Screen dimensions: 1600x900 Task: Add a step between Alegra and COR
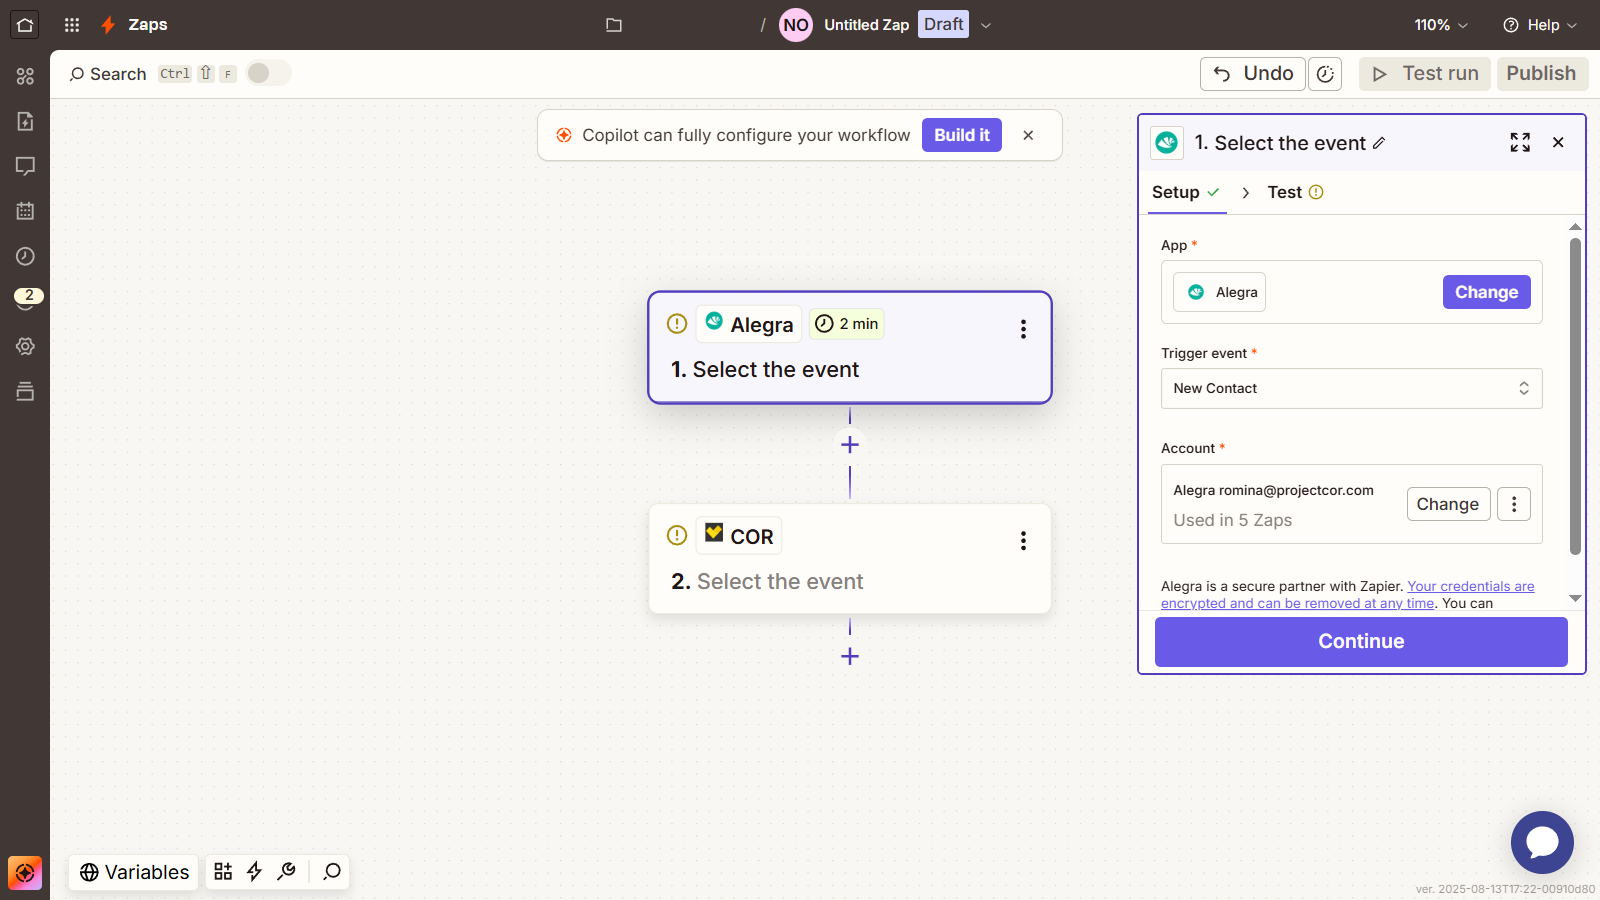pyautogui.click(x=850, y=445)
